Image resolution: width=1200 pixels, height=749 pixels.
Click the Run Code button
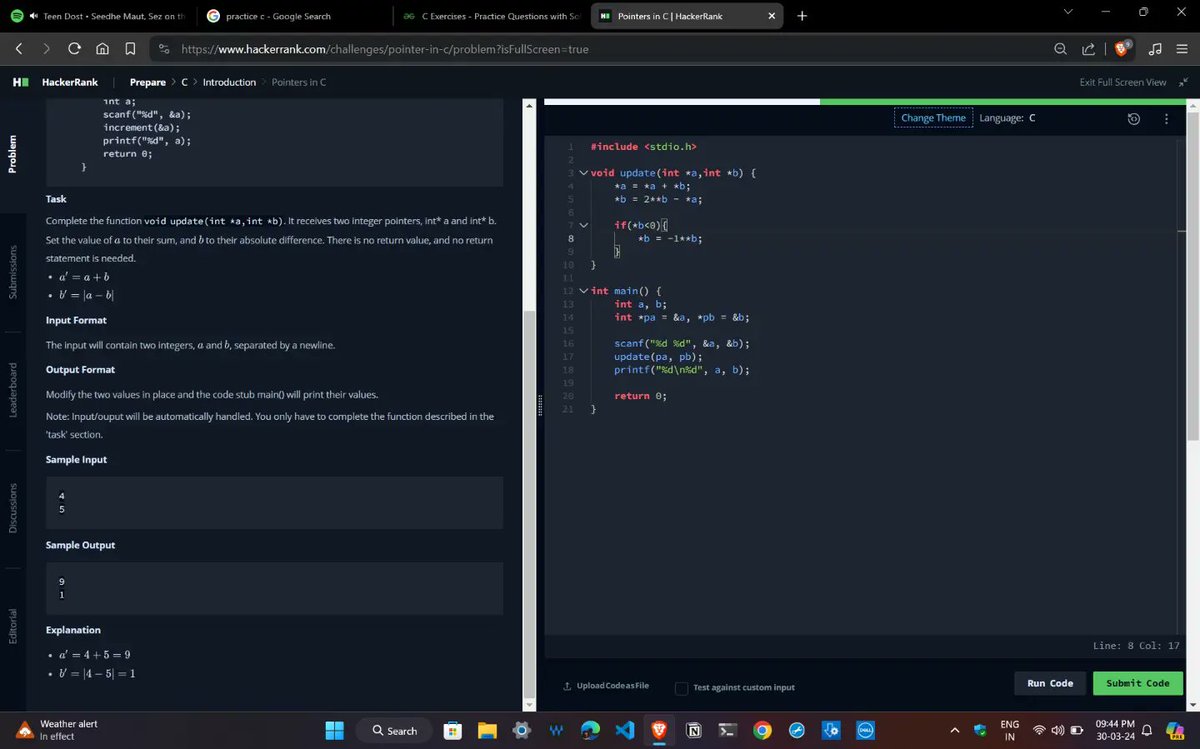coord(1050,683)
